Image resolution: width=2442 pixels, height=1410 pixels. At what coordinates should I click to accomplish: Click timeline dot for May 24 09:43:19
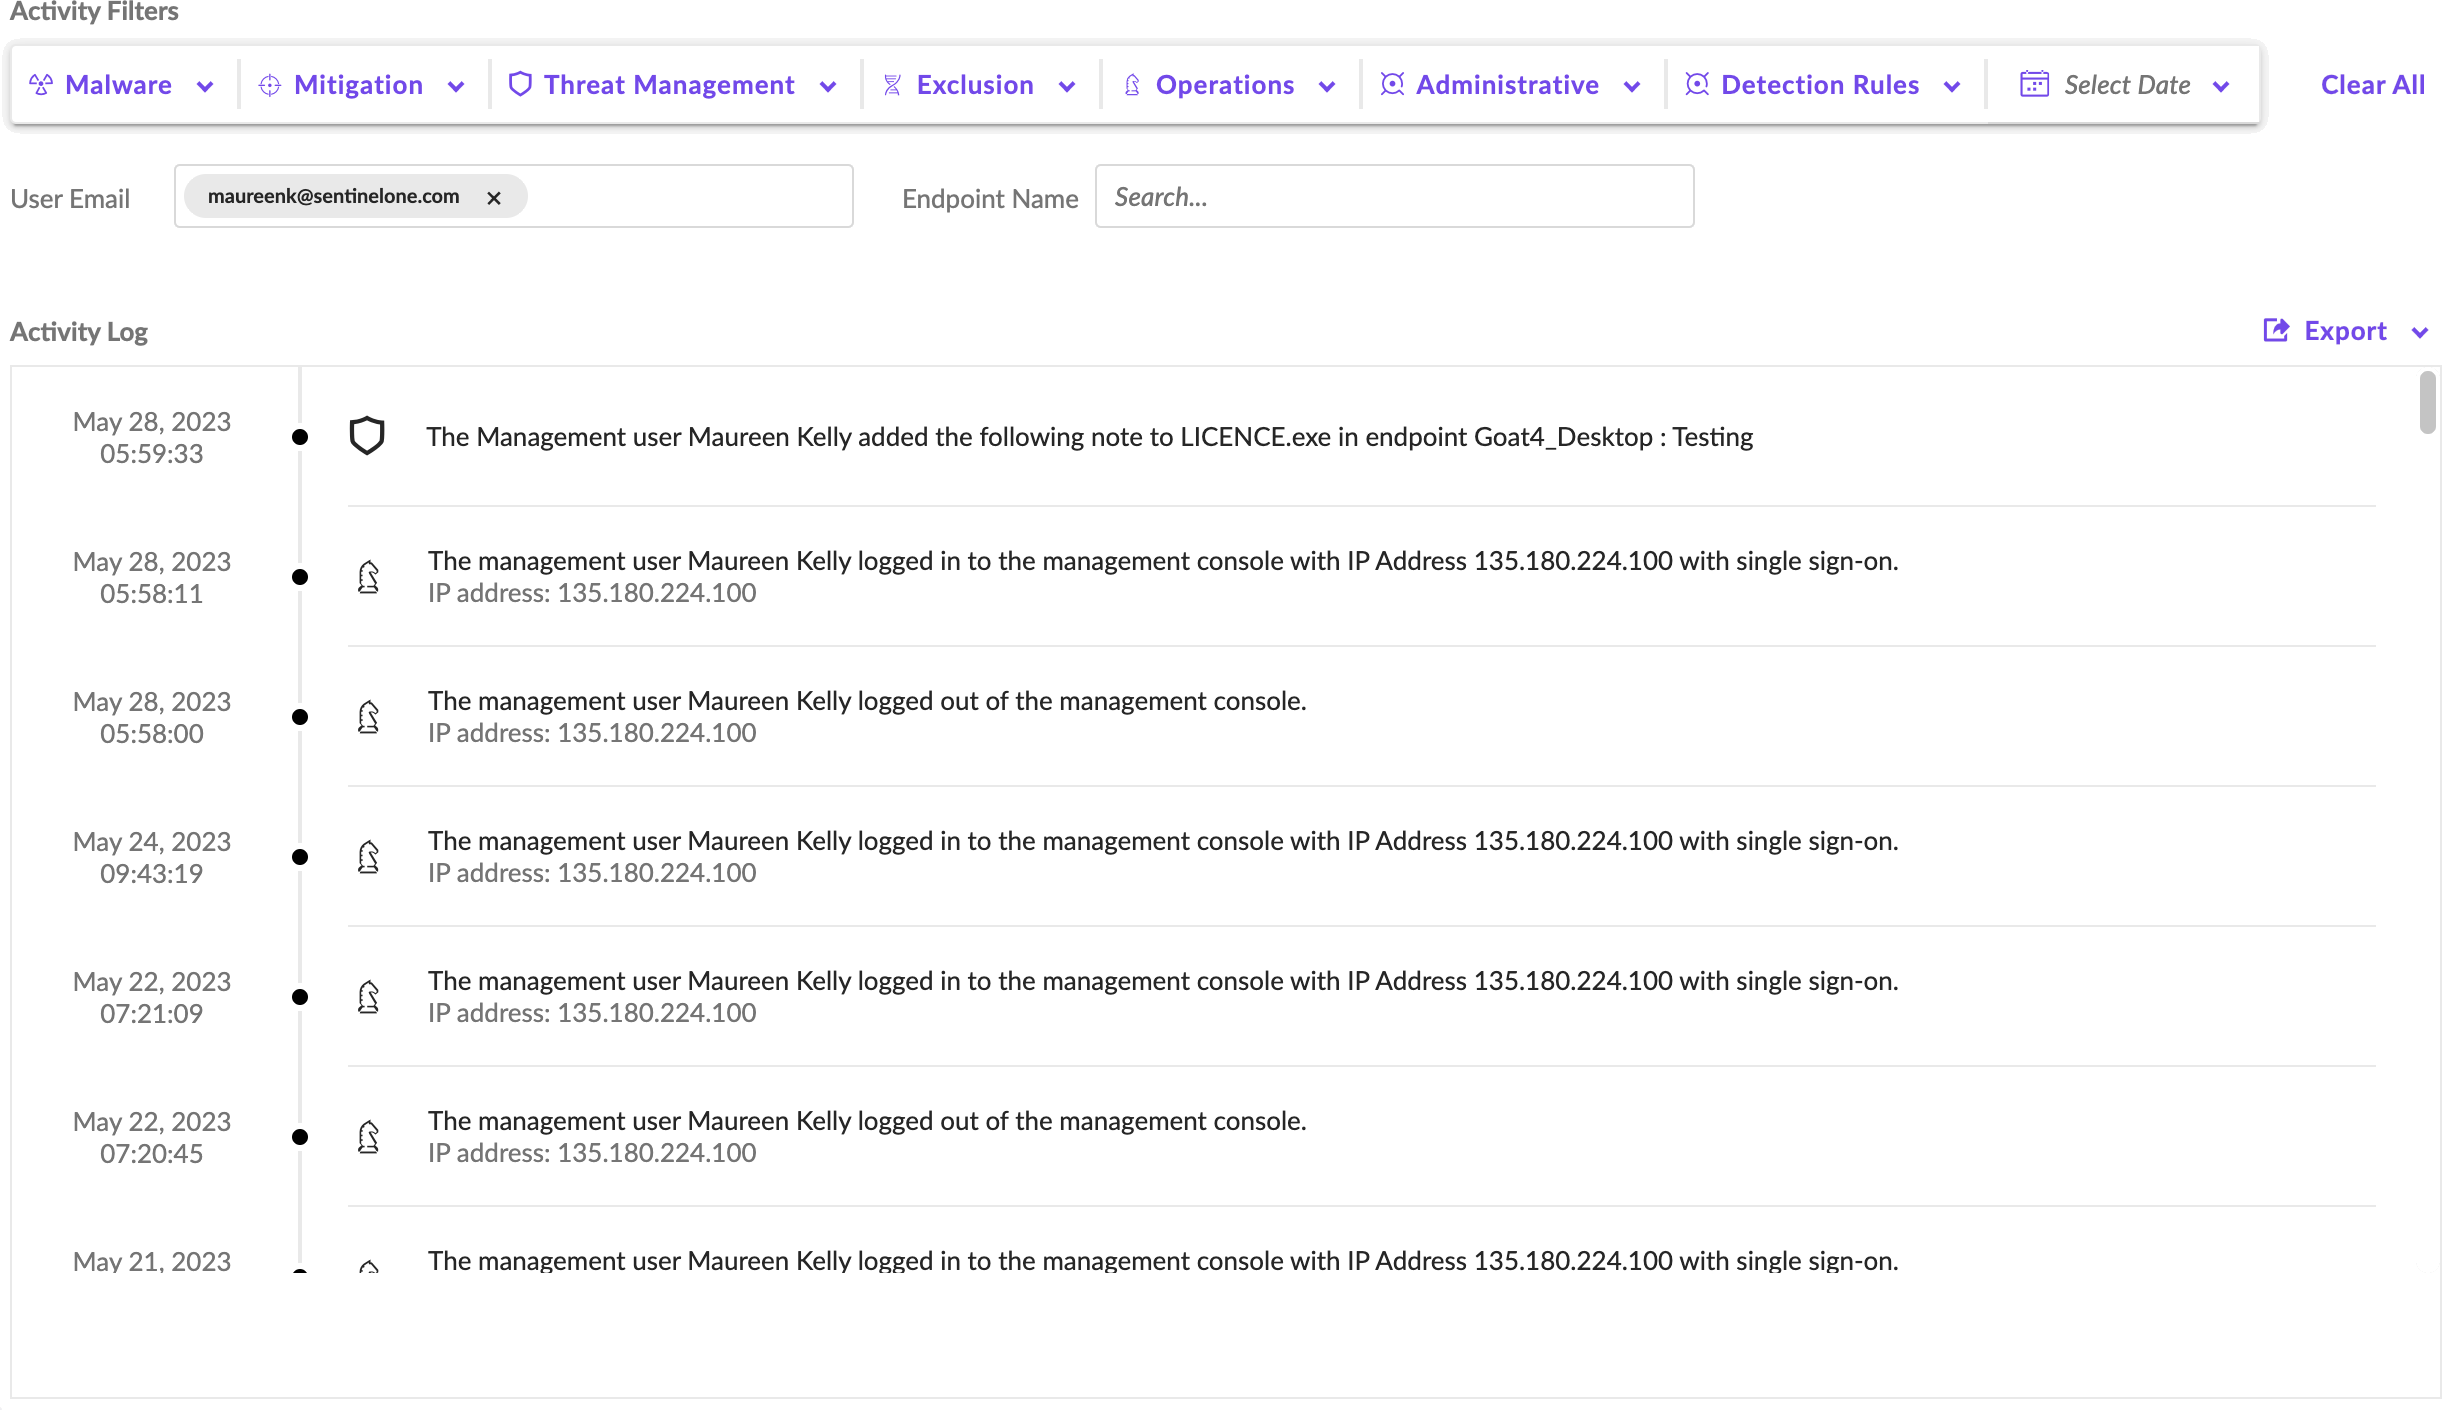299,857
